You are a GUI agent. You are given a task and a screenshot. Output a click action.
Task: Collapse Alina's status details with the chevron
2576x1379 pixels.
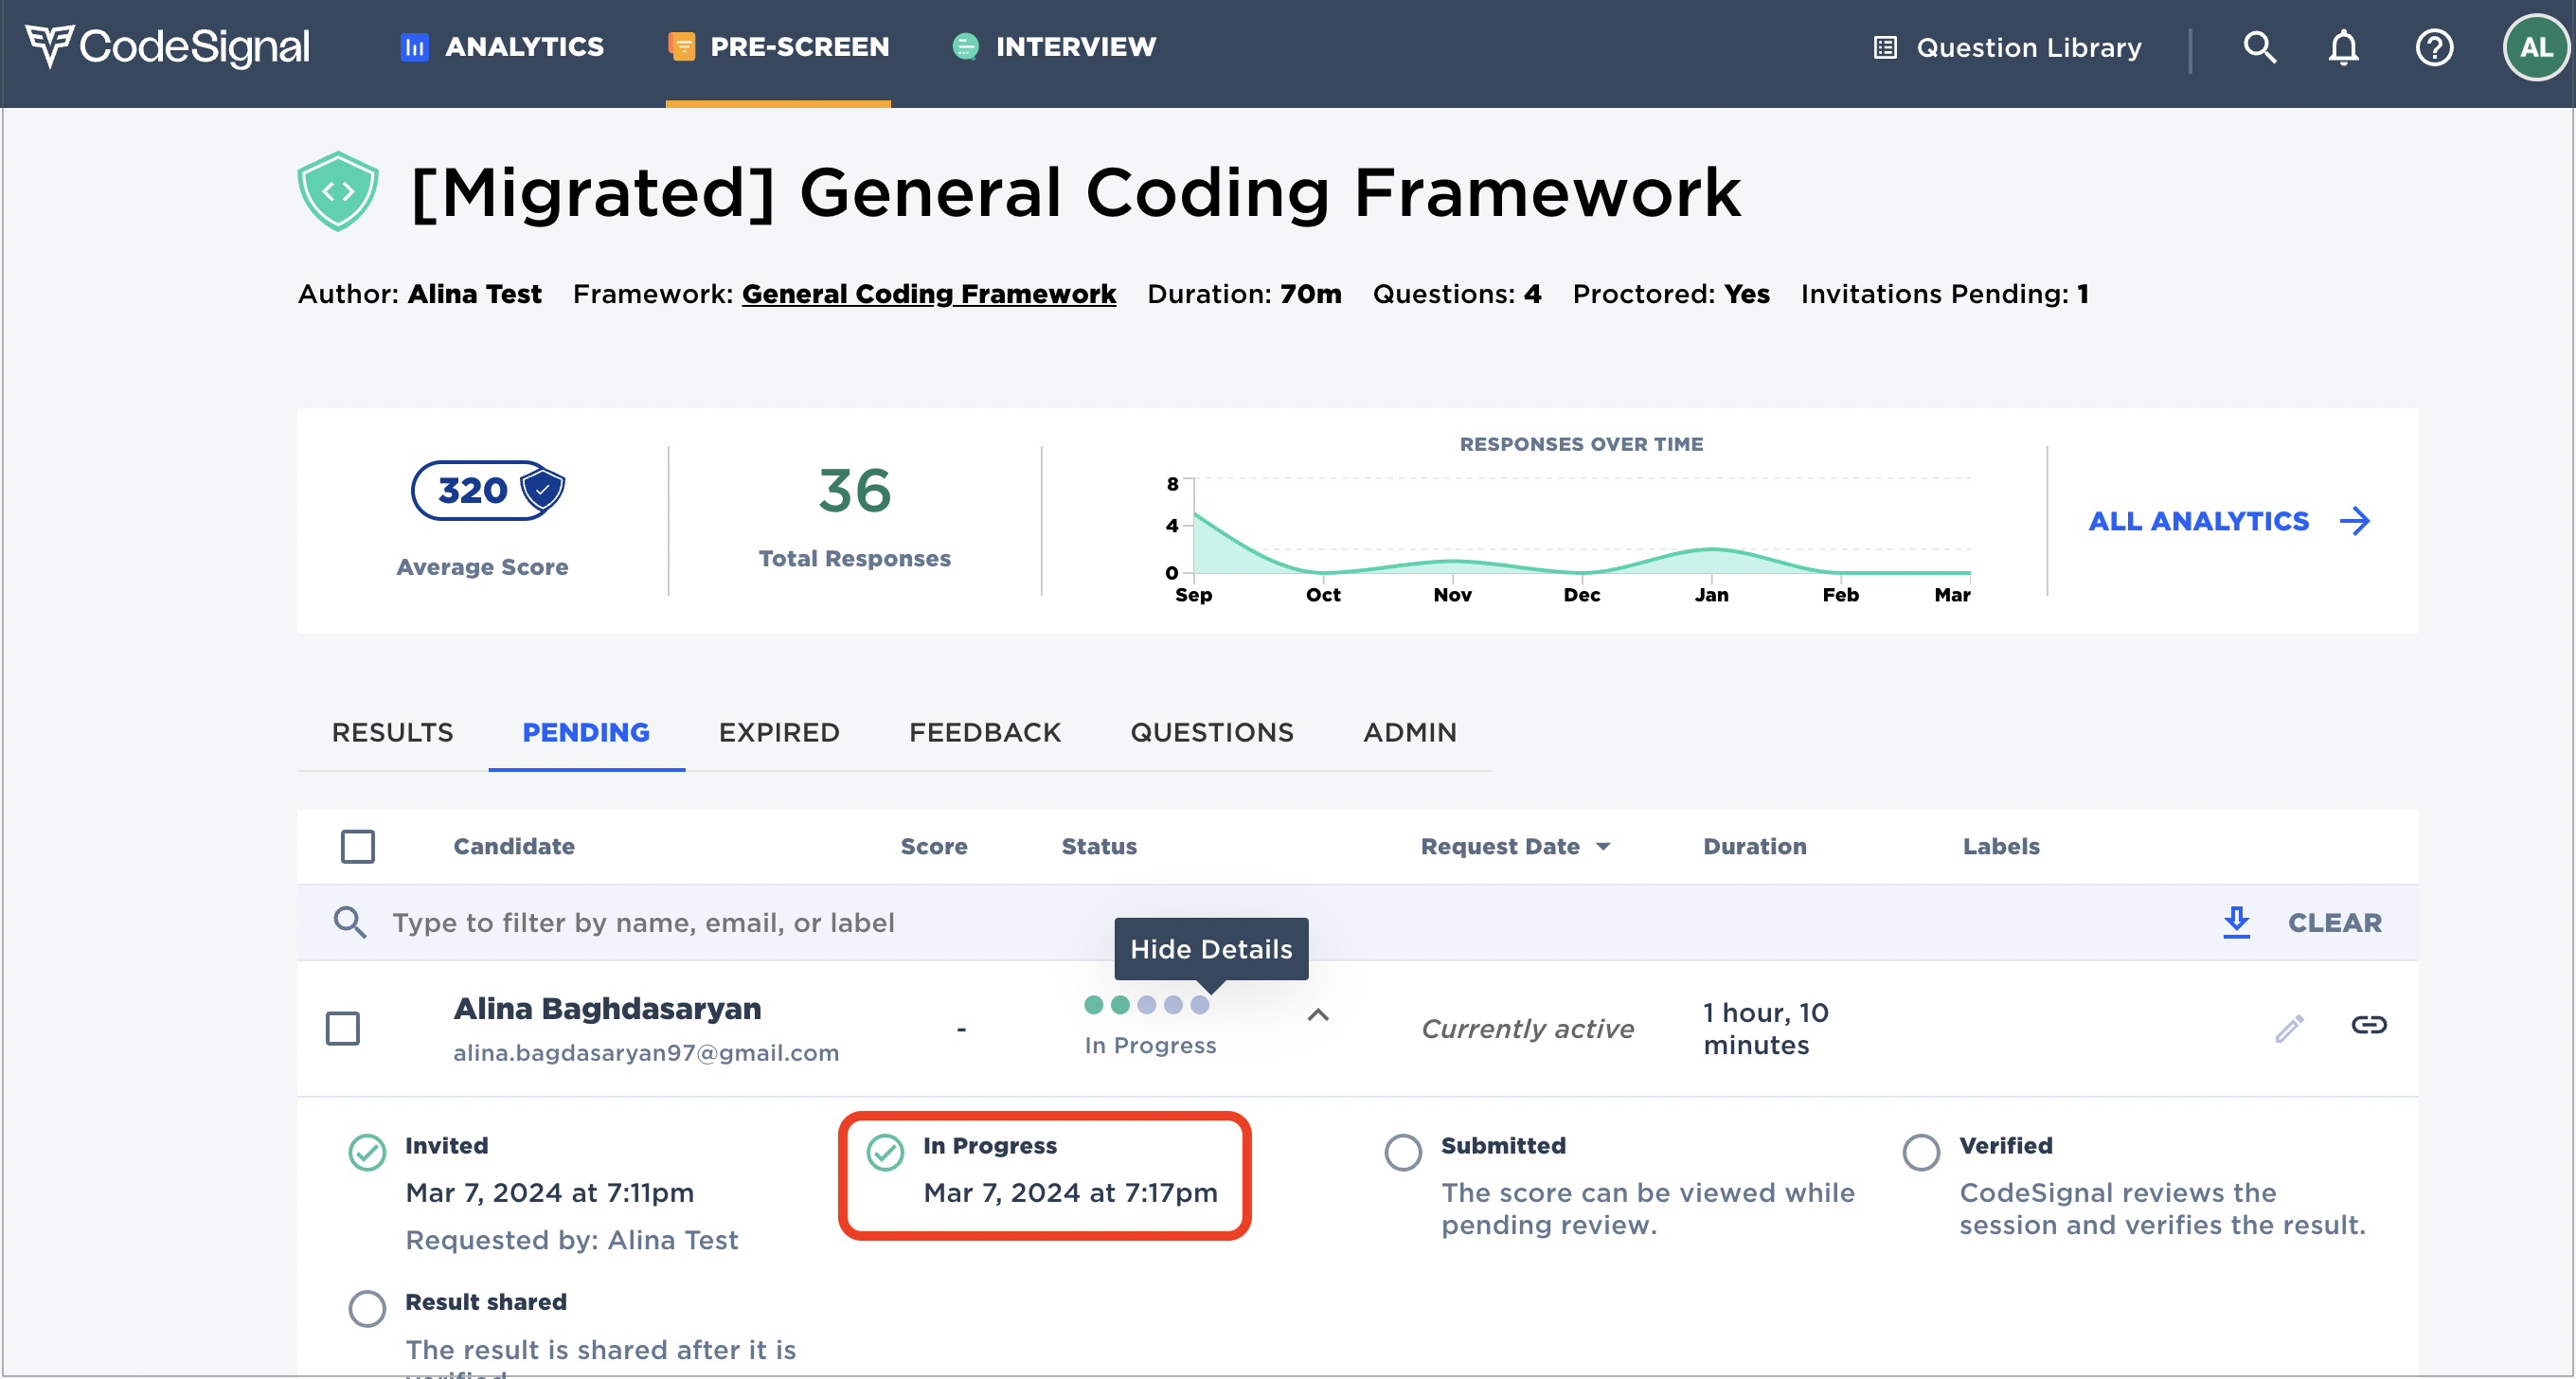1319,1015
